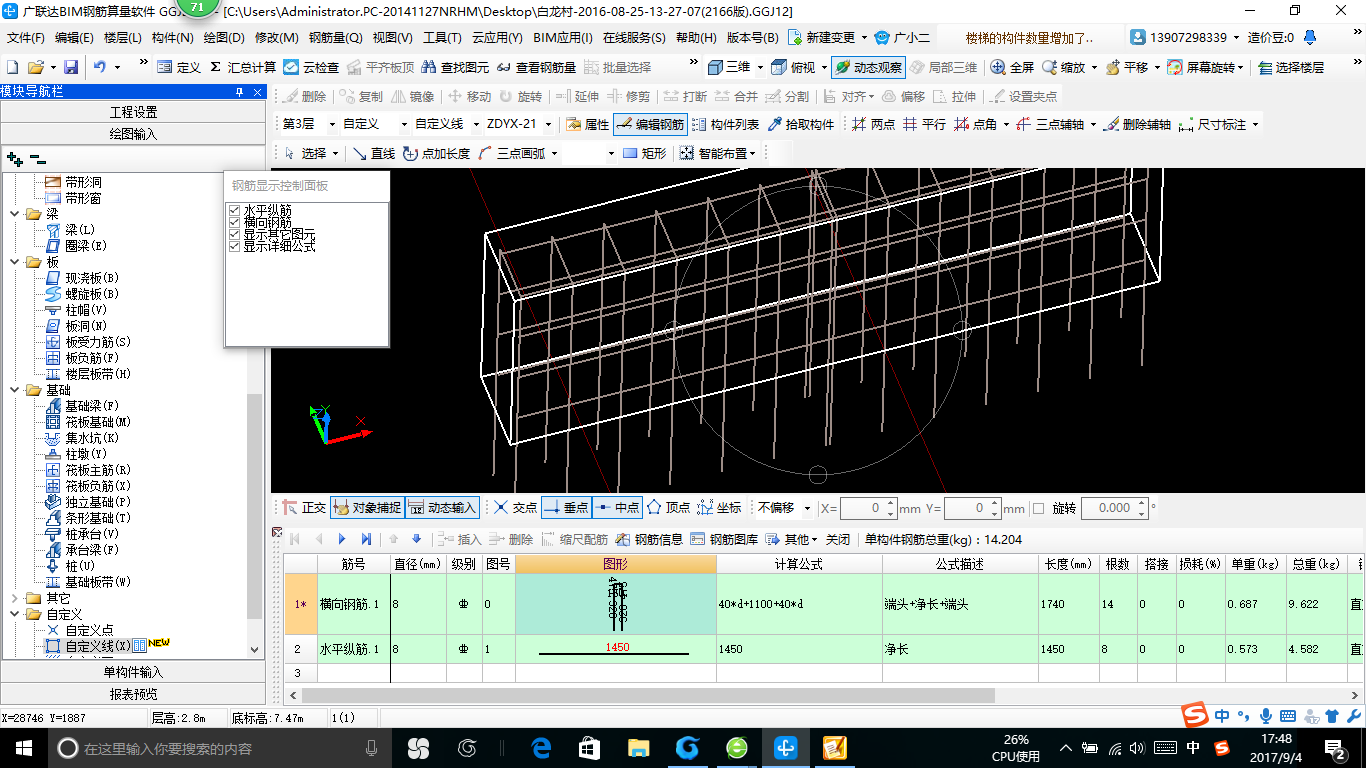This screenshot has width=1366, height=768.
Task: Open File Explorer from taskbar
Action: 638,748
